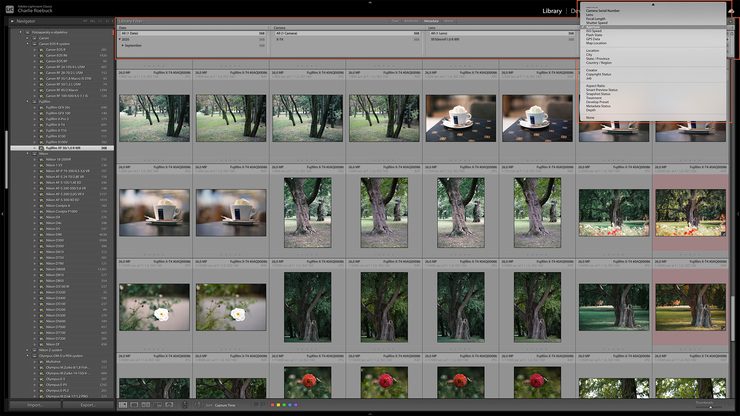Choose None at bottom of menu
The image size is (740, 416).
(590, 118)
